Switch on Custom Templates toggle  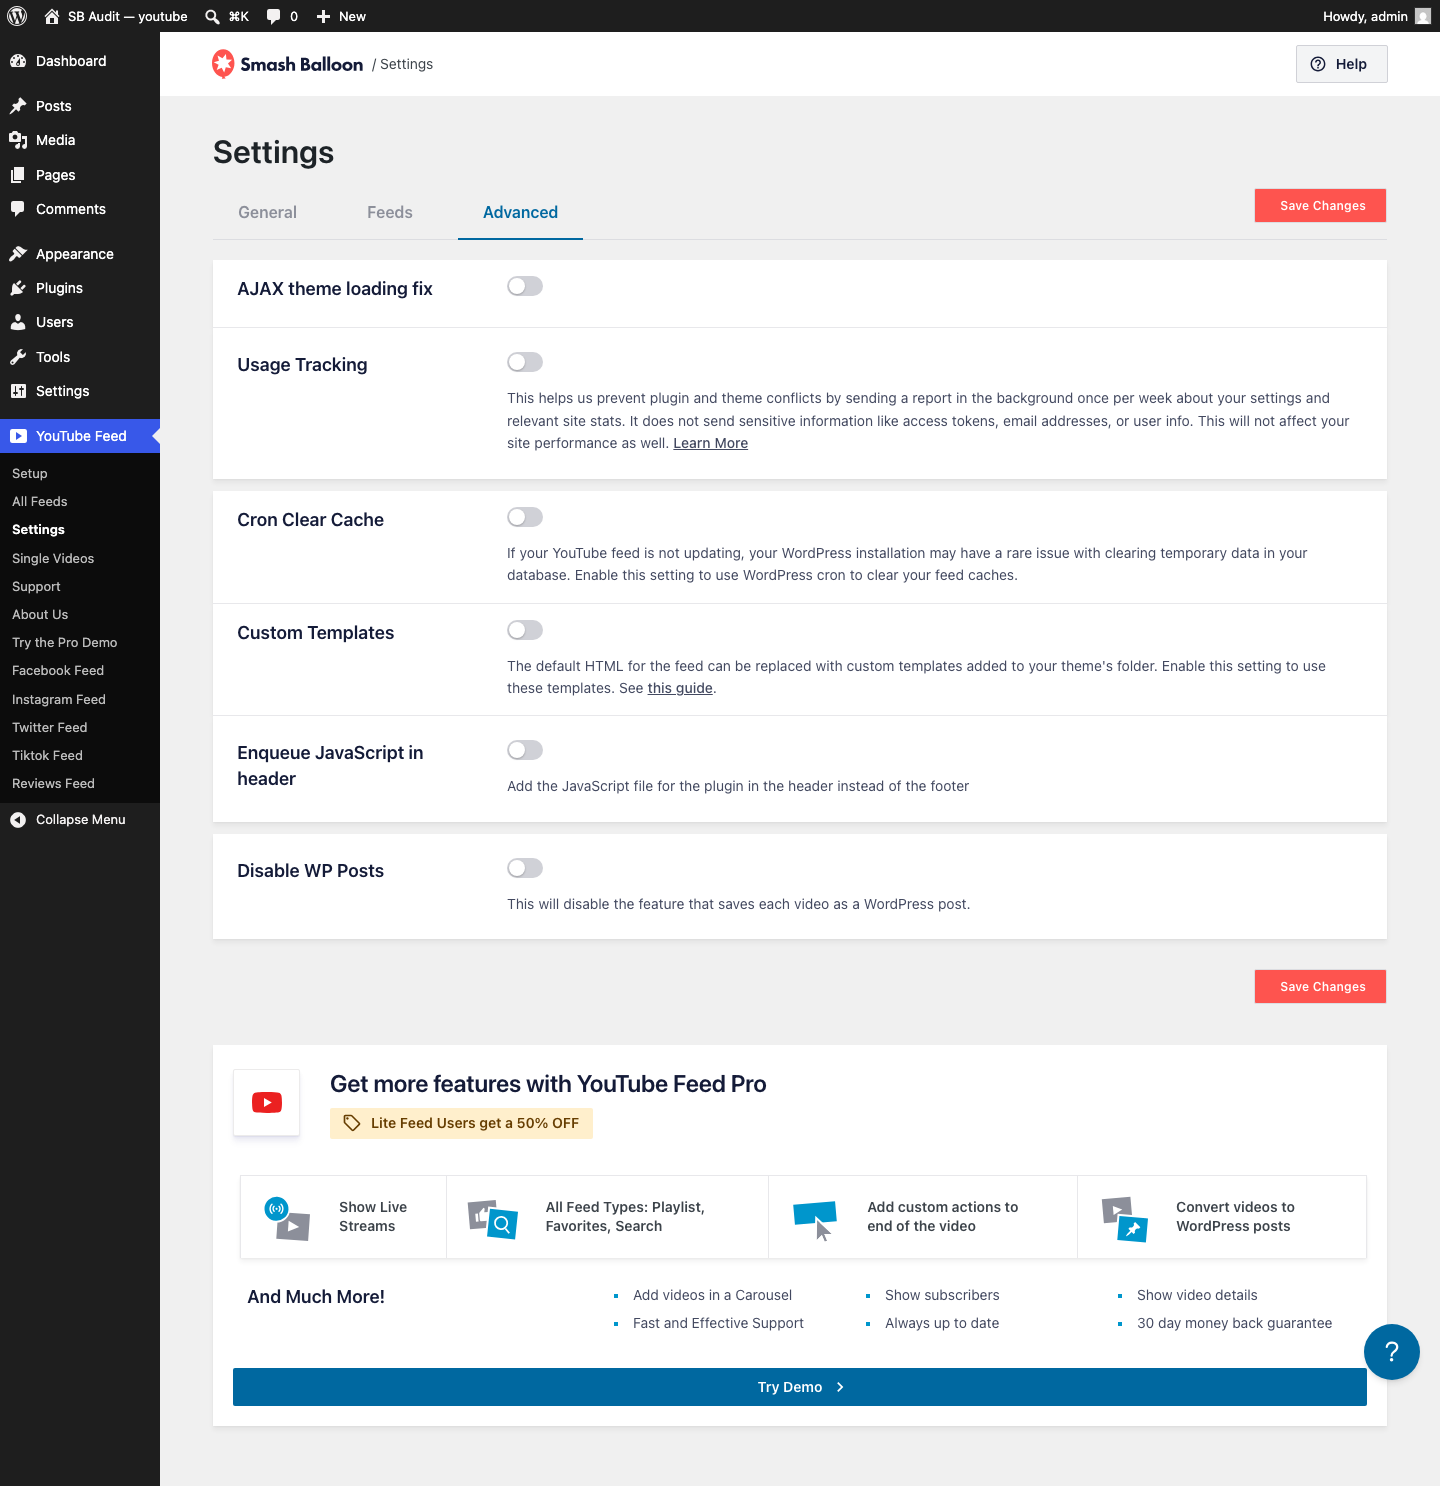point(525,630)
